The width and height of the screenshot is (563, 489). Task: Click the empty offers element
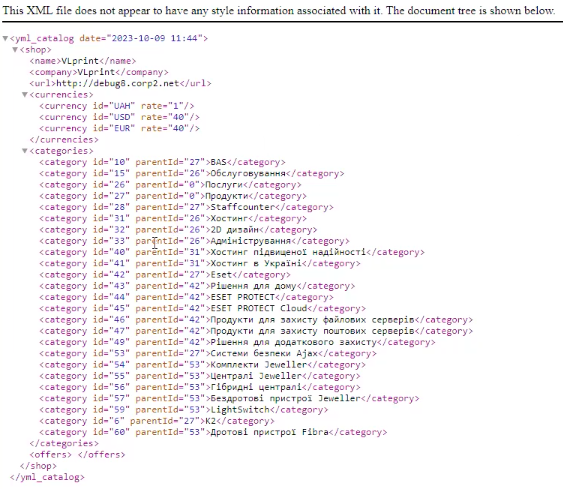pyautogui.click(x=77, y=455)
